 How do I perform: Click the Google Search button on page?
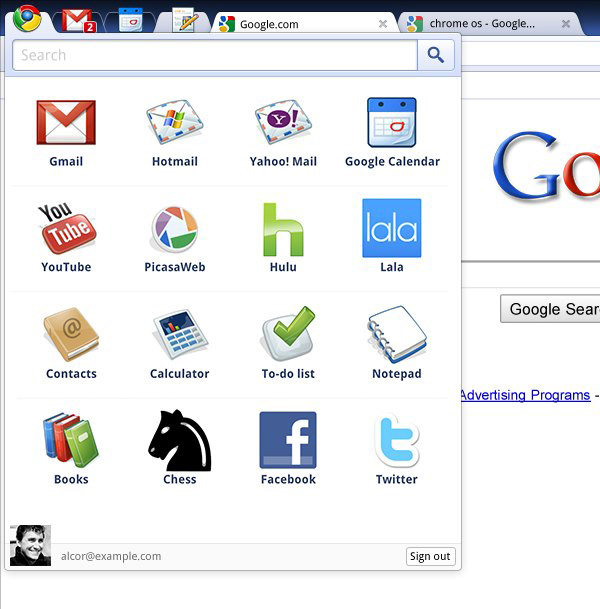pos(551,309)
